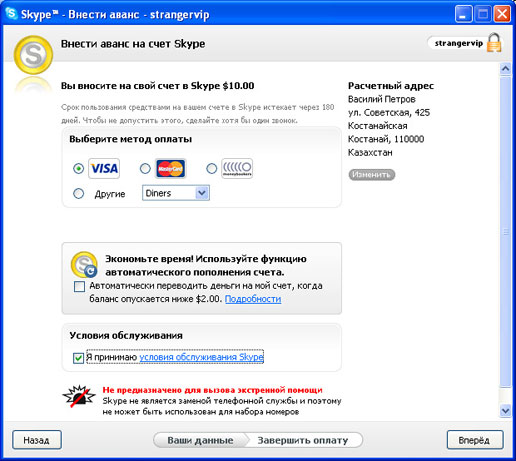Click the MasterCard logo
516x461 pixels.
point(171,168)
